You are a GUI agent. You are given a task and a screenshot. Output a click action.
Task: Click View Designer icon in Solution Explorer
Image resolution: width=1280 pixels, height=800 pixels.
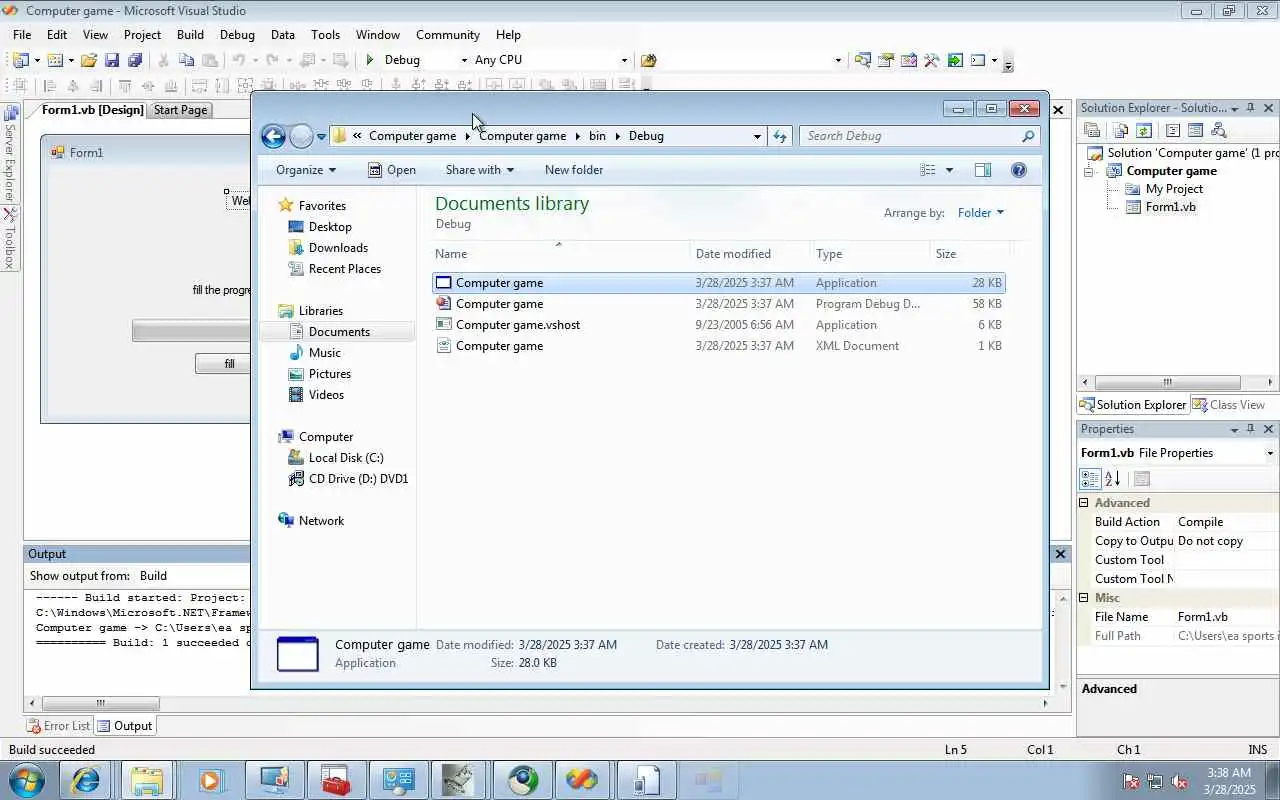(x=1195, y=130)
